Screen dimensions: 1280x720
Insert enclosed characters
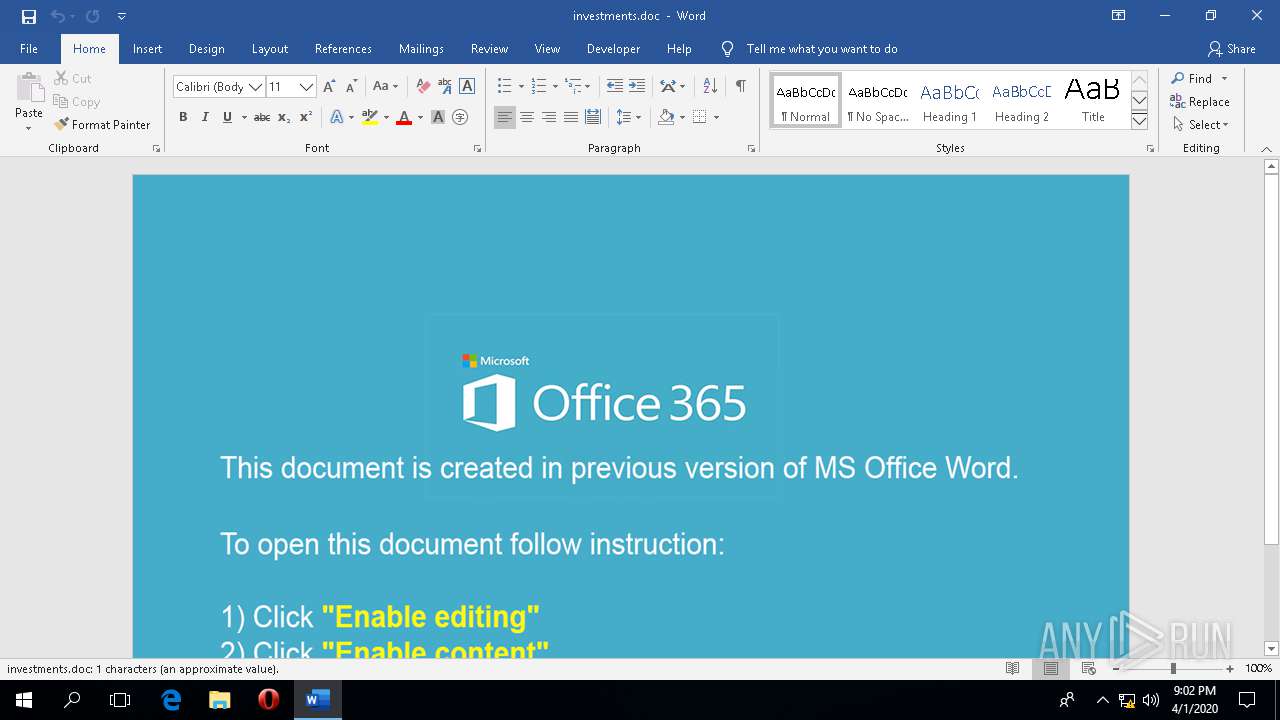(460, 117)
